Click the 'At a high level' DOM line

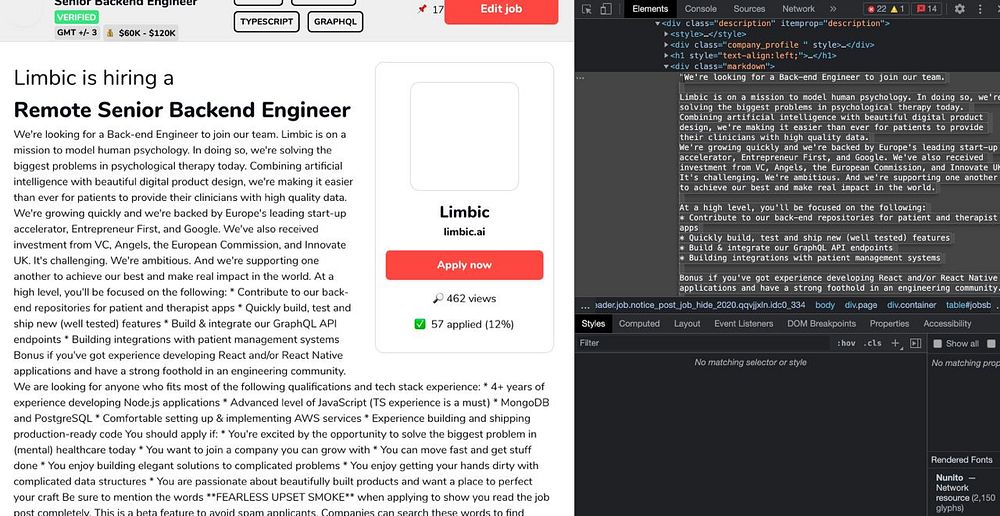802,208
